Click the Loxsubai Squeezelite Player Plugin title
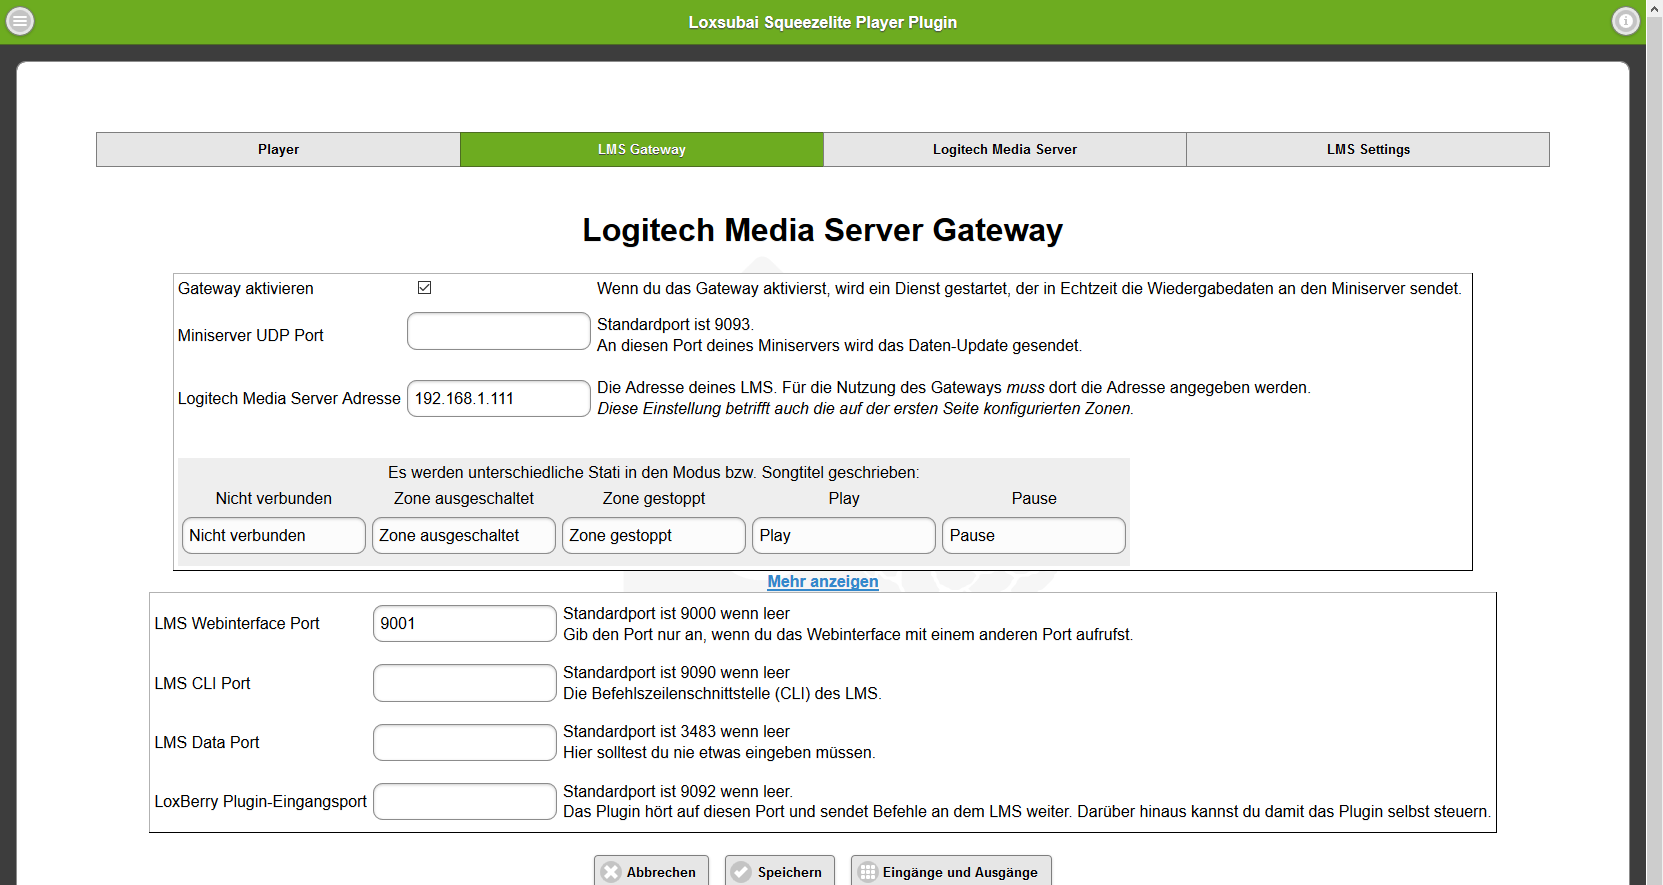This screenshot has height=885, width=1663. coord(823,22)
